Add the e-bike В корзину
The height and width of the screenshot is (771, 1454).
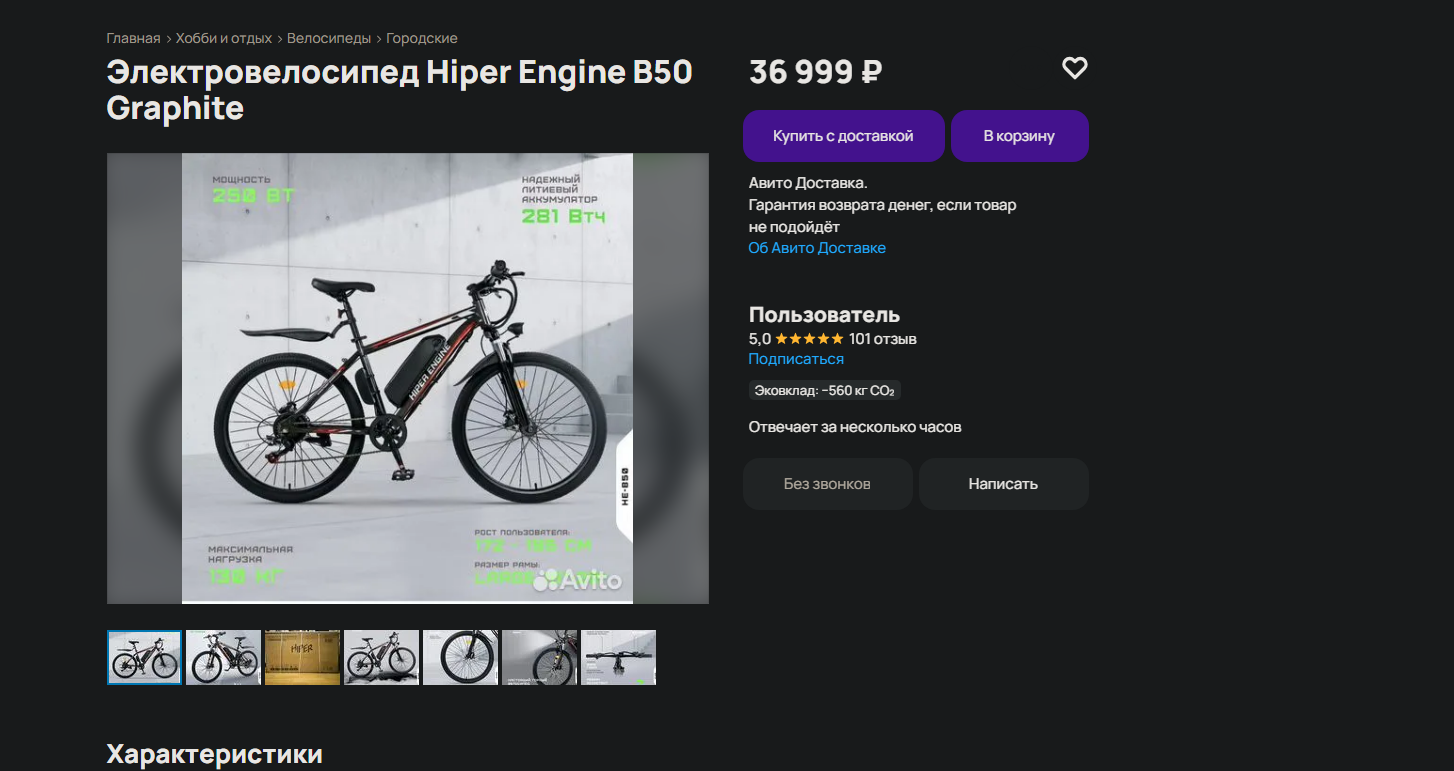(1019, 136)
